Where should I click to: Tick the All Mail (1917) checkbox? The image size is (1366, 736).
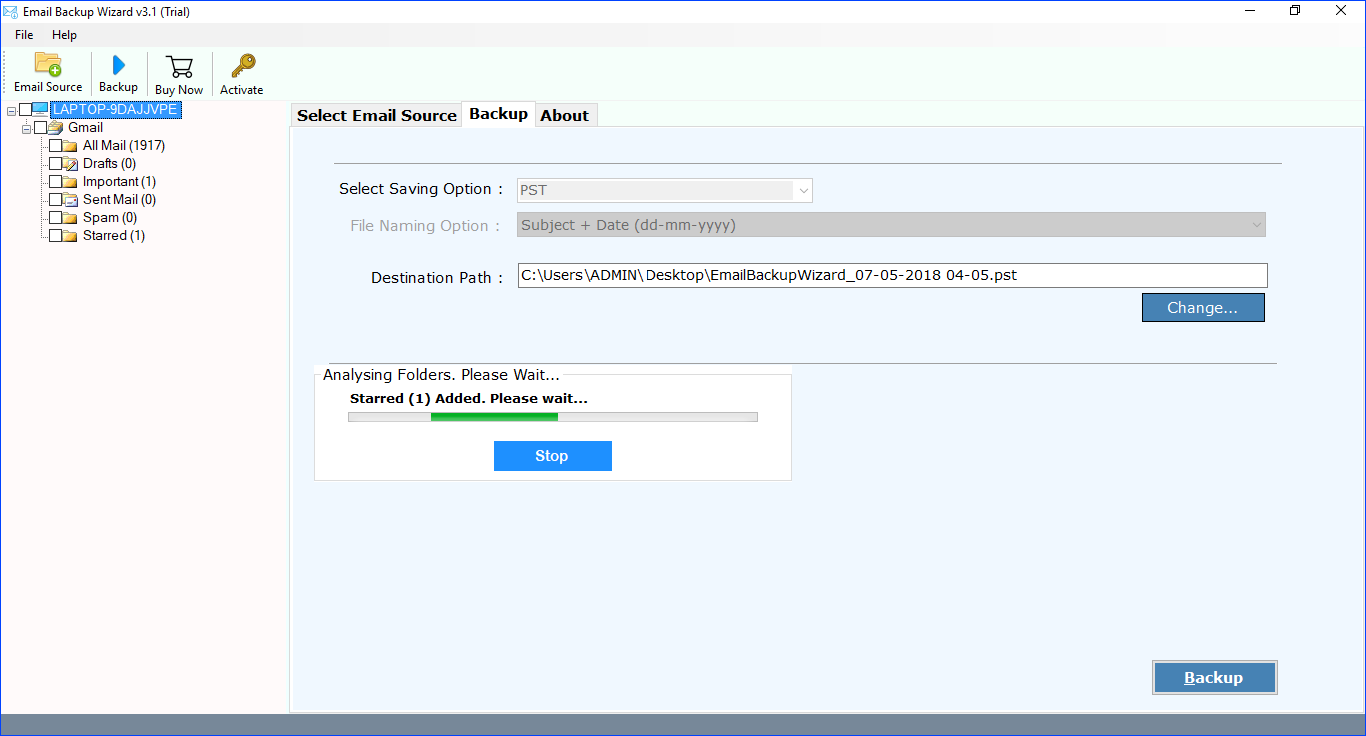[x=55, y=146]
